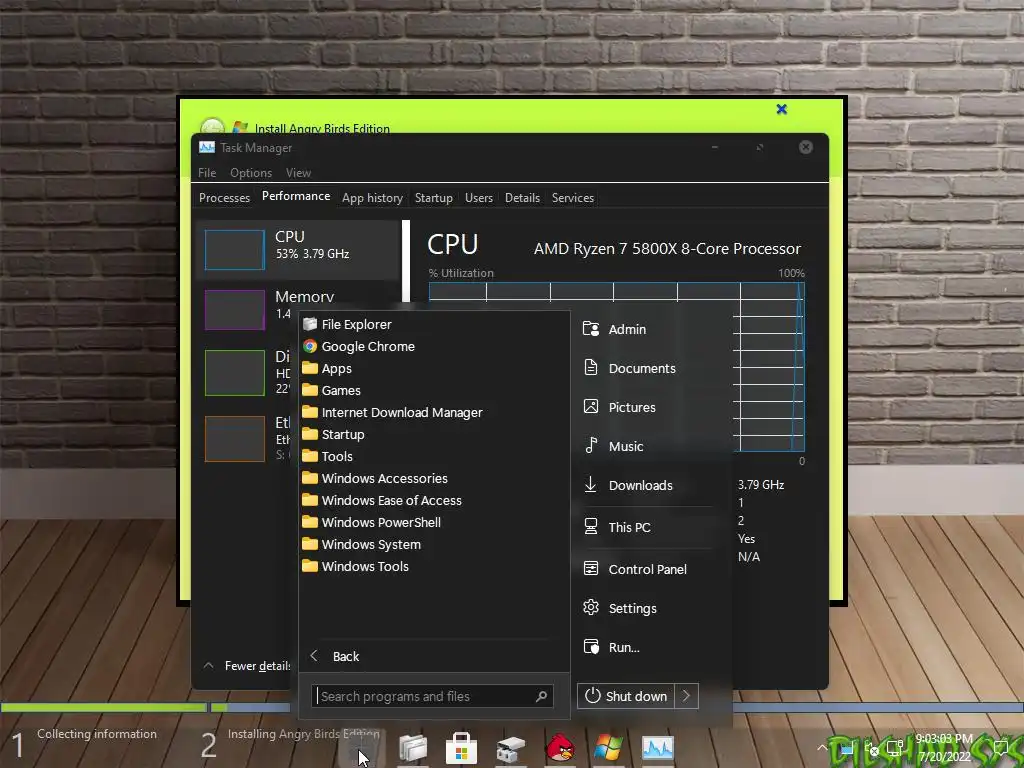Expand the Games folder in the start menu

pos(340,390)
